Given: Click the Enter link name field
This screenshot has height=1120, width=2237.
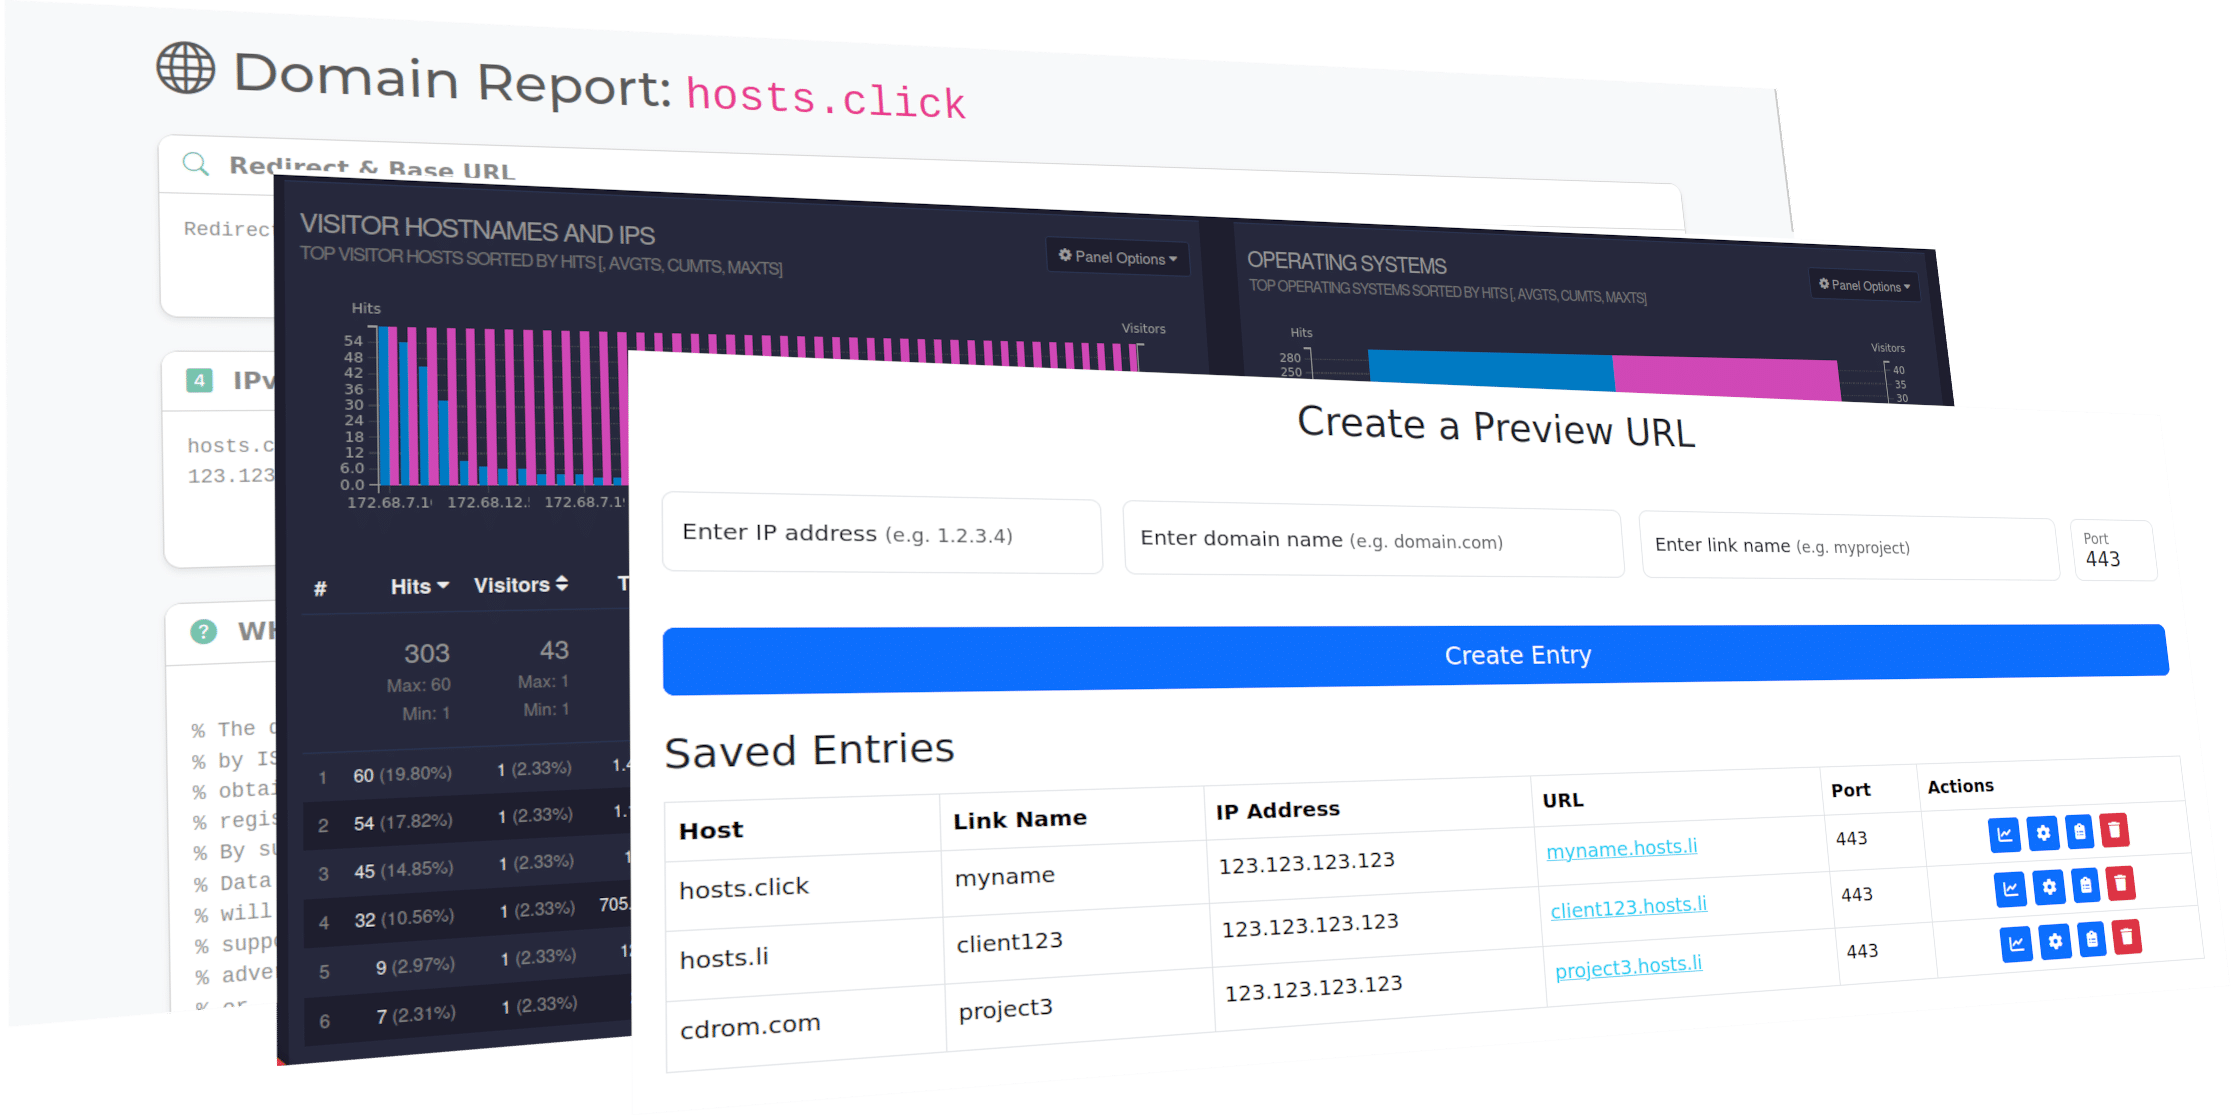Looking at the screenshot, I should pyautogui.click(x=1849, y=547).
